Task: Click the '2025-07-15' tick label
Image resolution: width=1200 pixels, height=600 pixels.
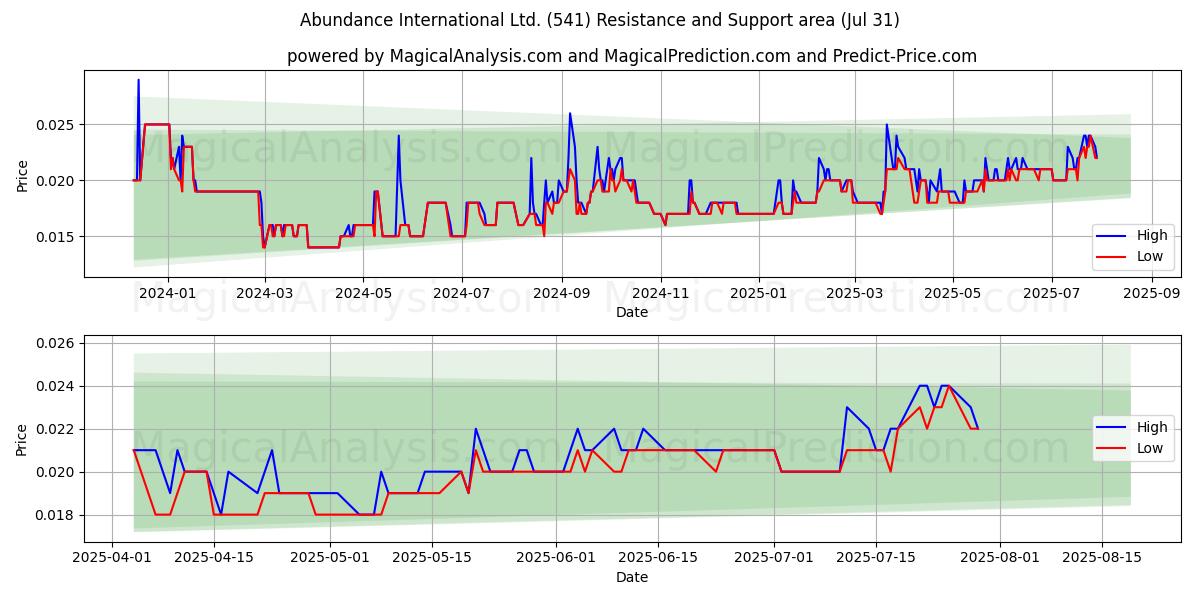Action: pyautogui.click(x=877, y=558)
